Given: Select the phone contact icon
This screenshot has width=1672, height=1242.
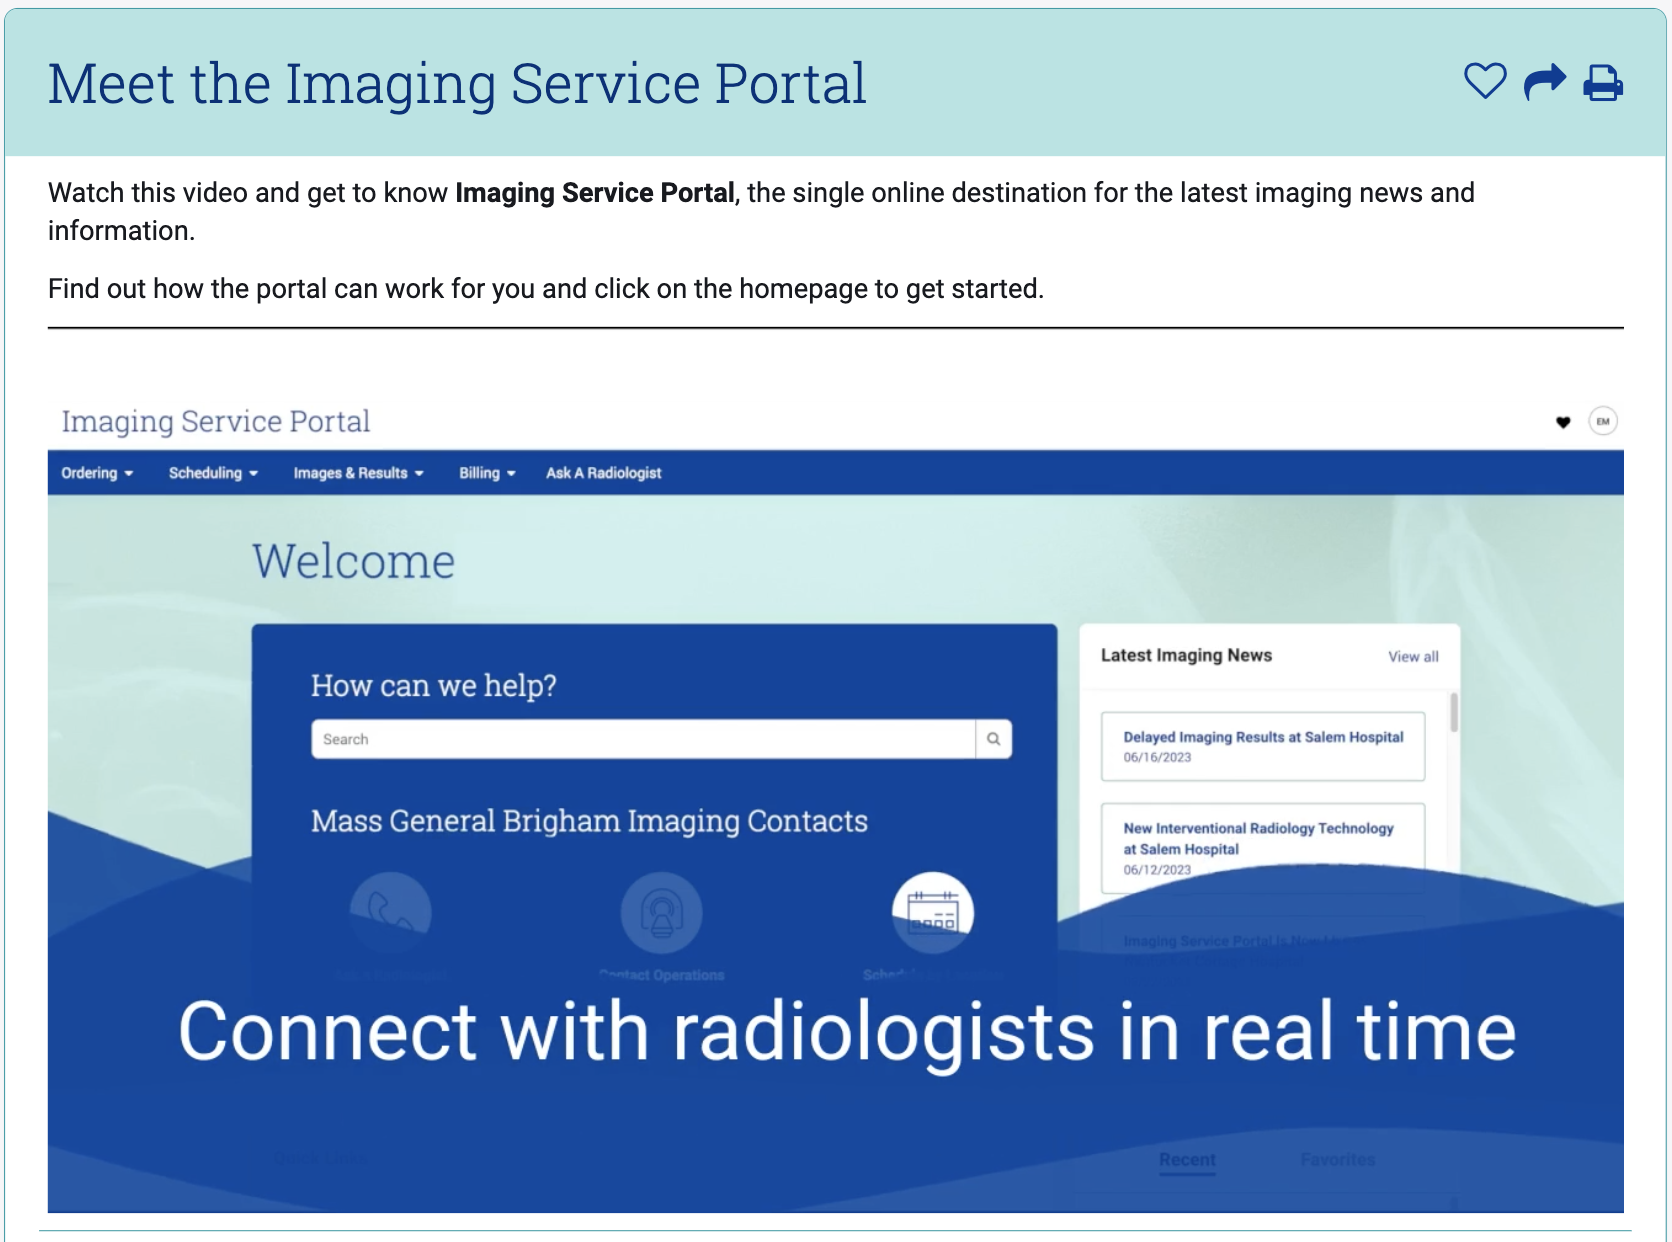Looking at the screenshot, I should tap(390, 912).
